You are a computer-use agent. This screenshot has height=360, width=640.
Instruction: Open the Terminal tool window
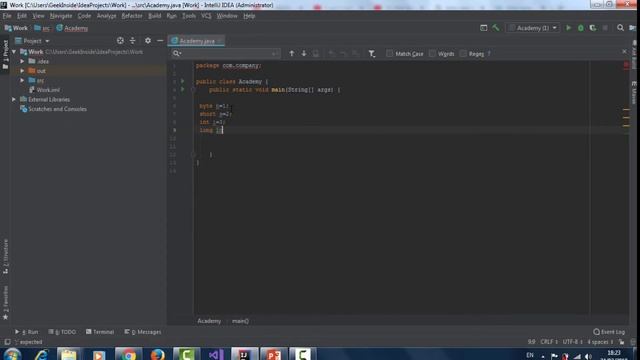point(100,332)
